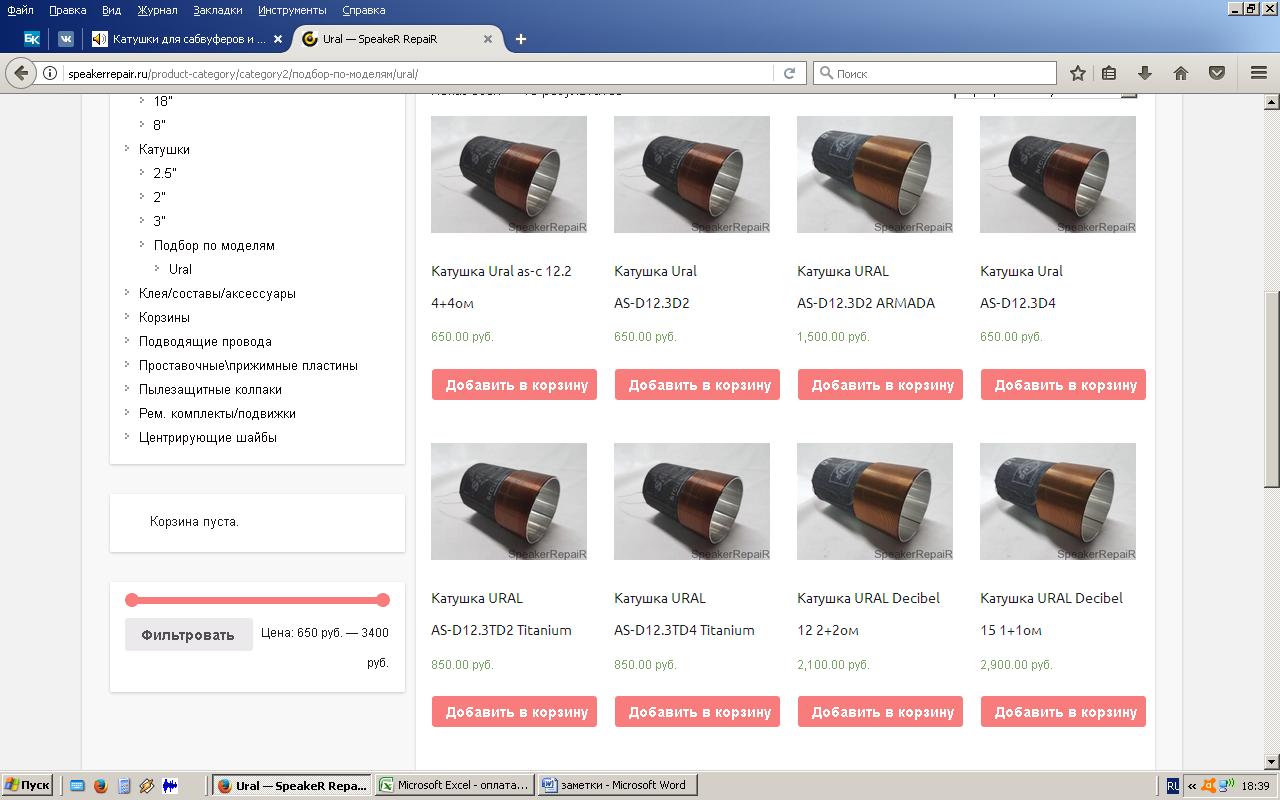Open the Файл menu
1280x800 pixels.
point(20,10)
